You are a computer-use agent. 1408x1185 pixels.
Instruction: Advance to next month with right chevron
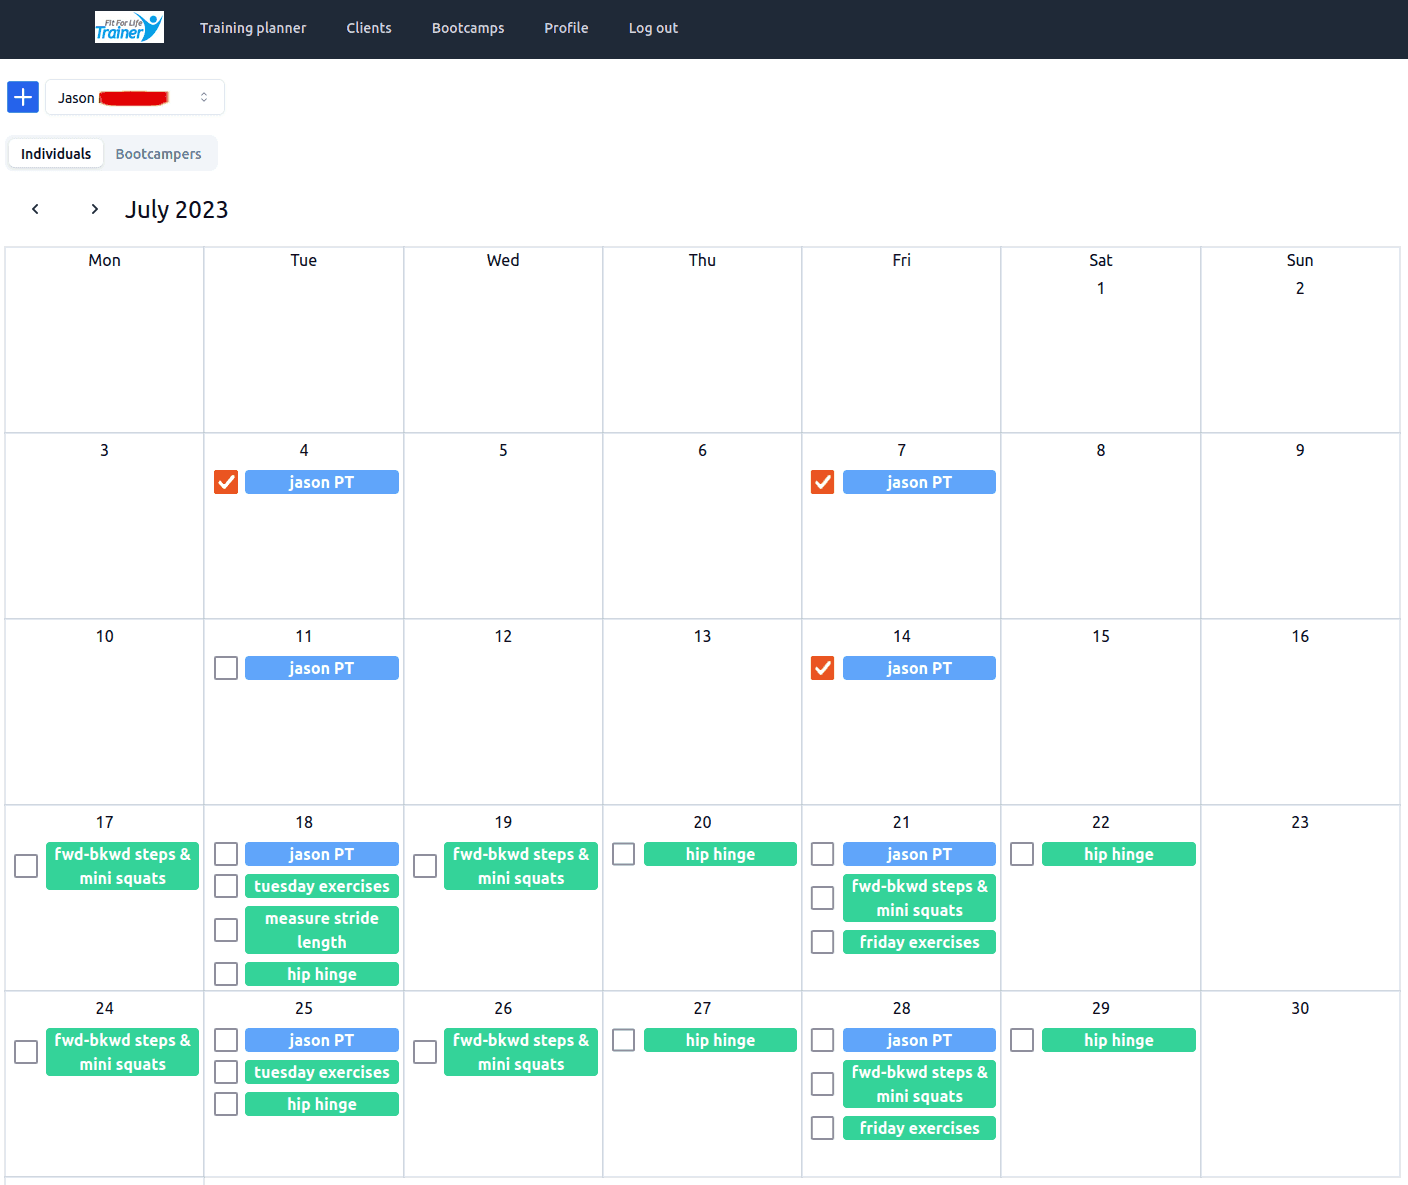(94, 209)
